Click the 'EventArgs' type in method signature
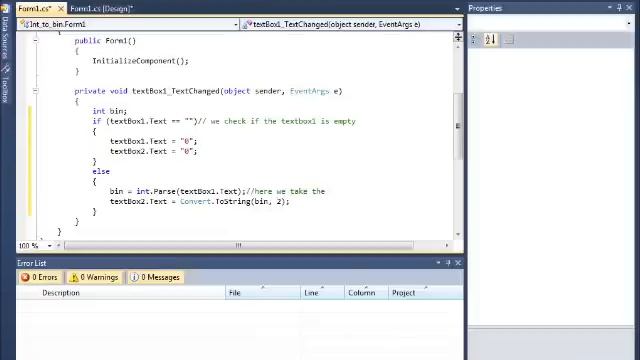The image size is (640, 360). click(309, 91)
